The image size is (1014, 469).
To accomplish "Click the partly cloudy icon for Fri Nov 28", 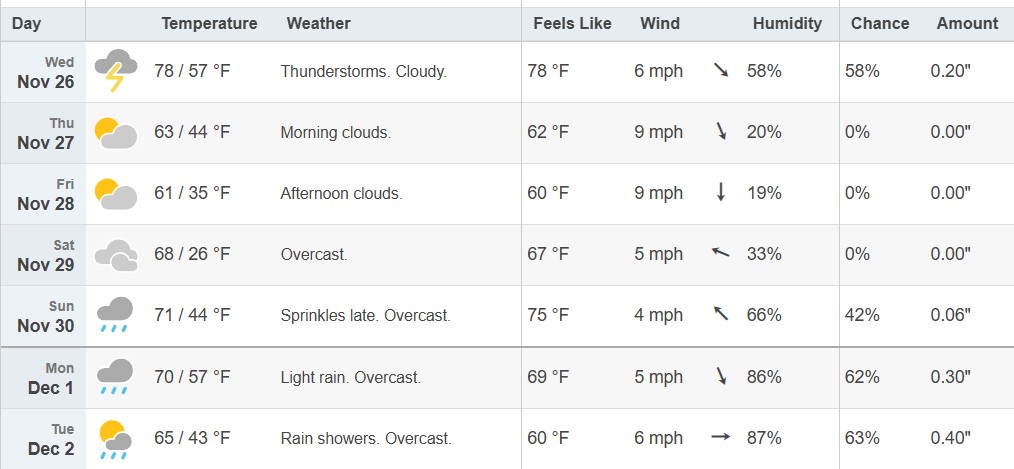I will tap(115, 193).
